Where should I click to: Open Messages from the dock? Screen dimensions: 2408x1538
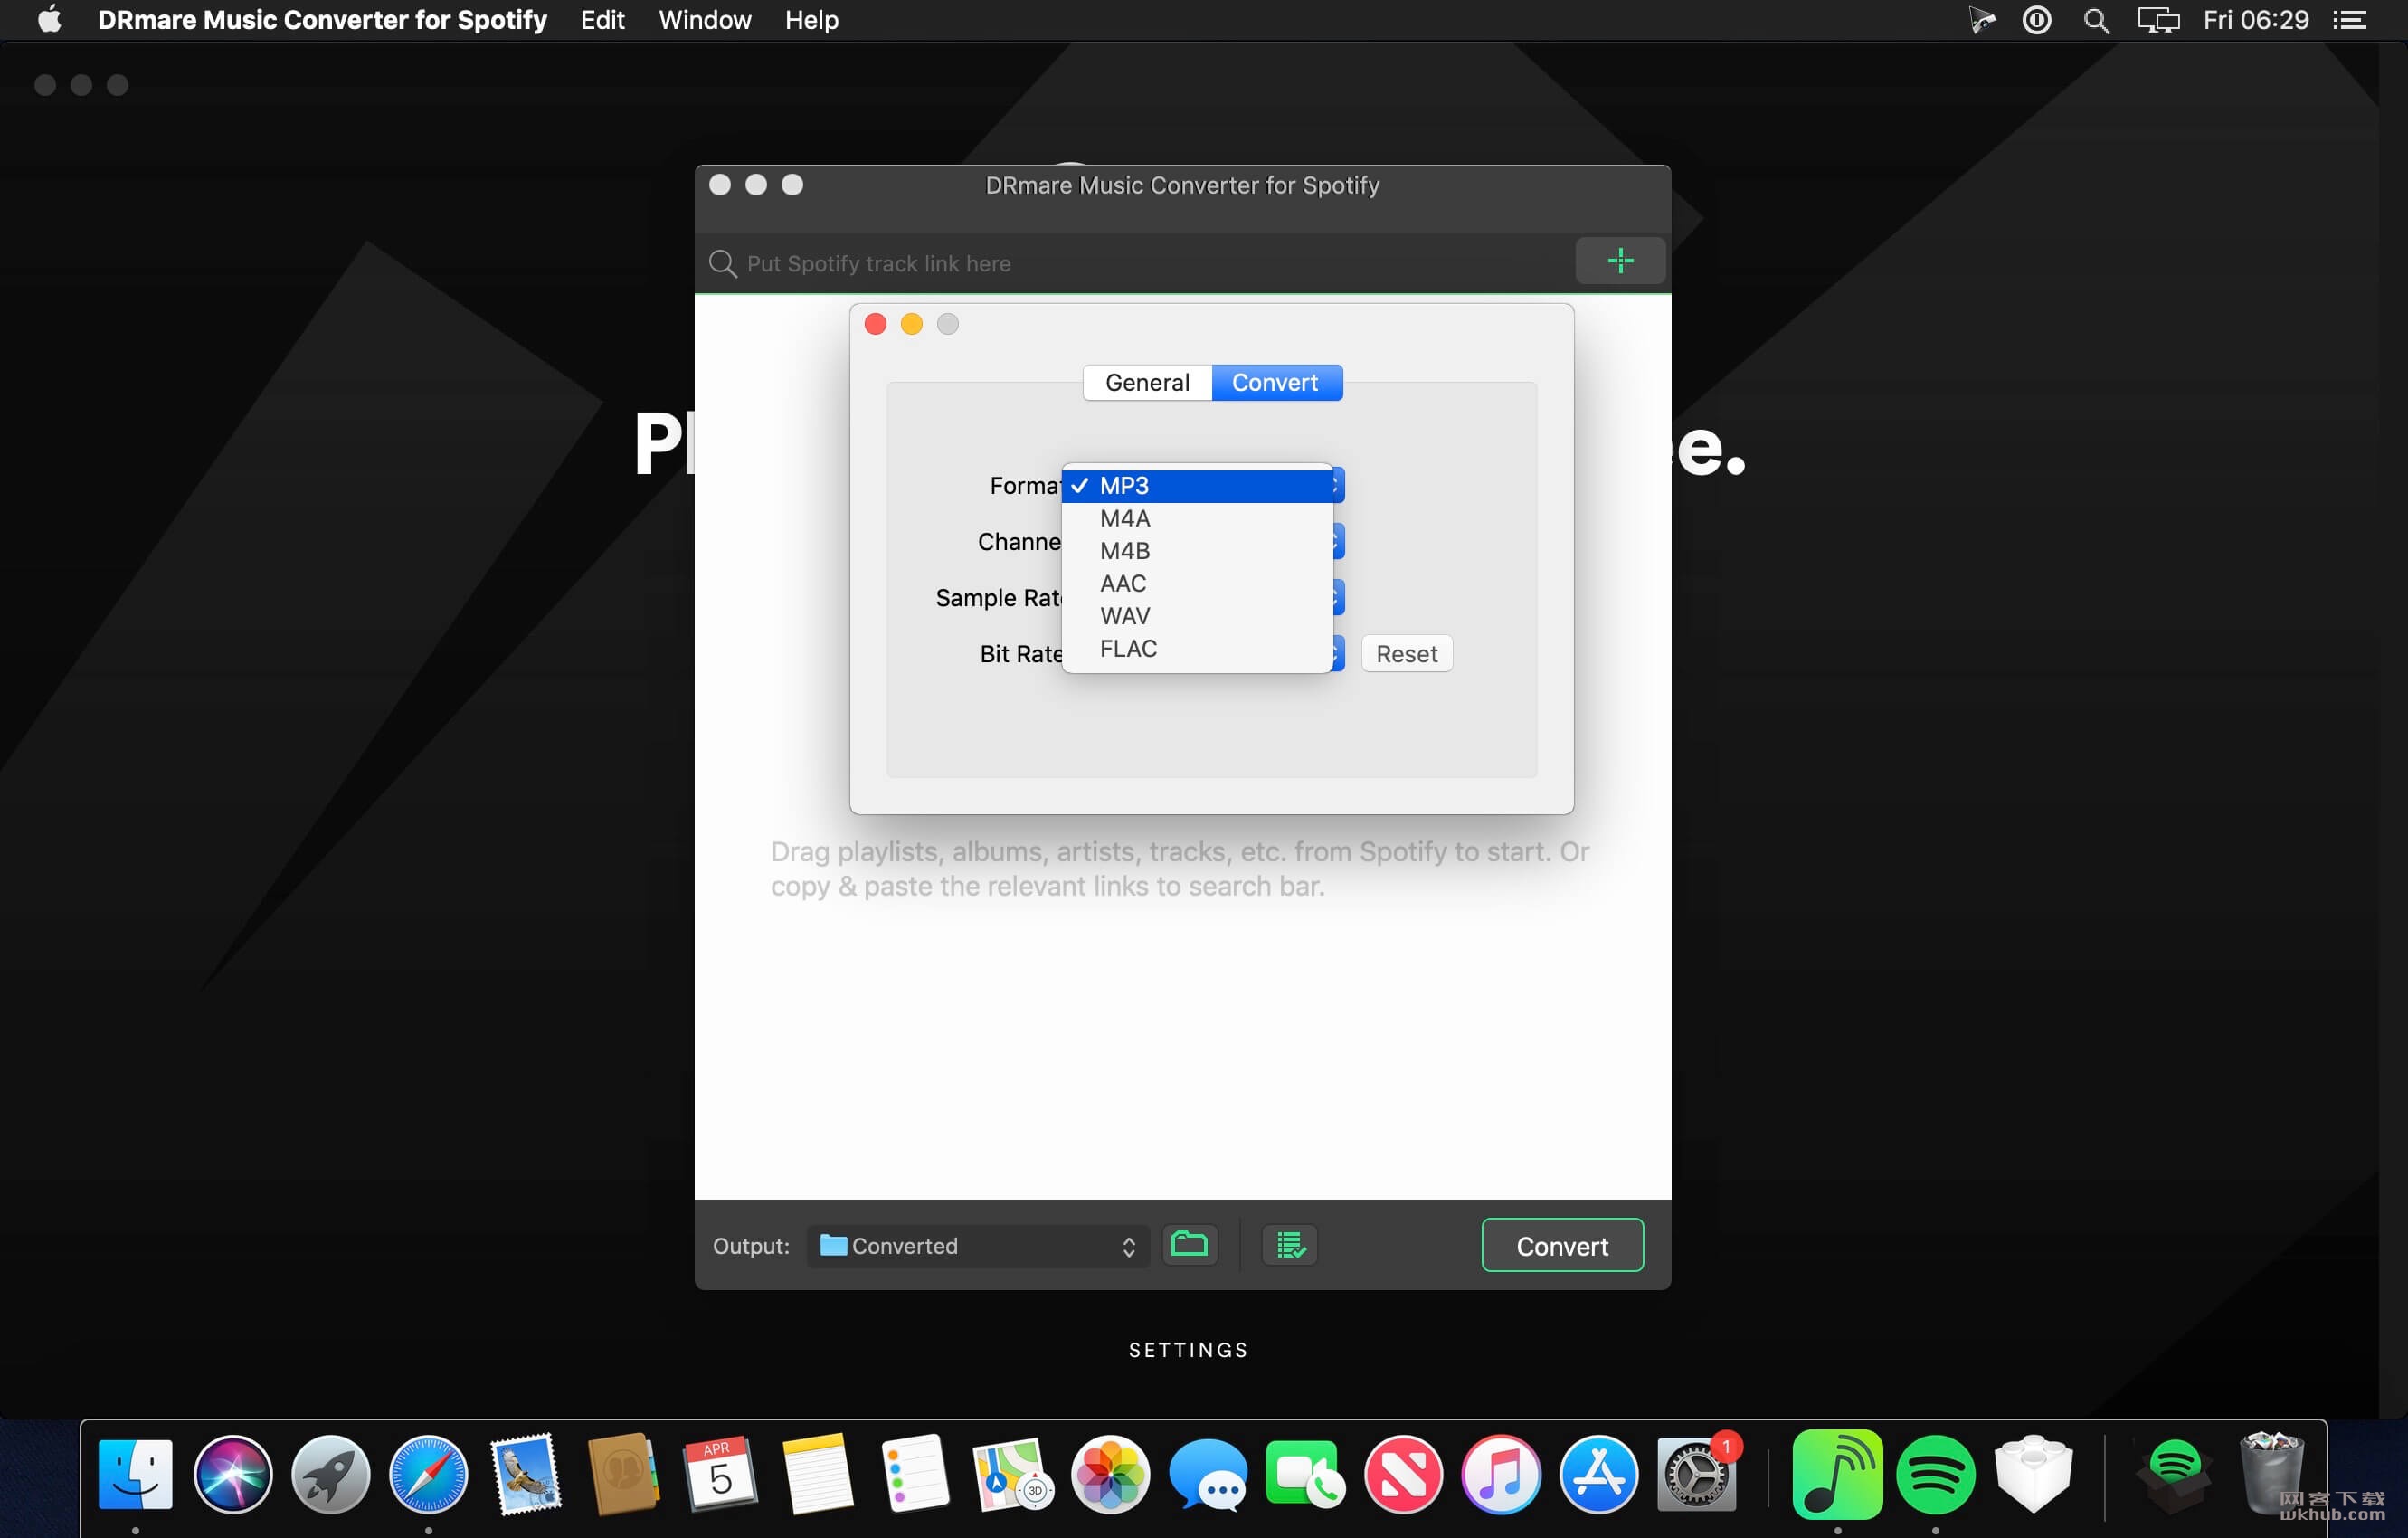coord(1208,1474)
